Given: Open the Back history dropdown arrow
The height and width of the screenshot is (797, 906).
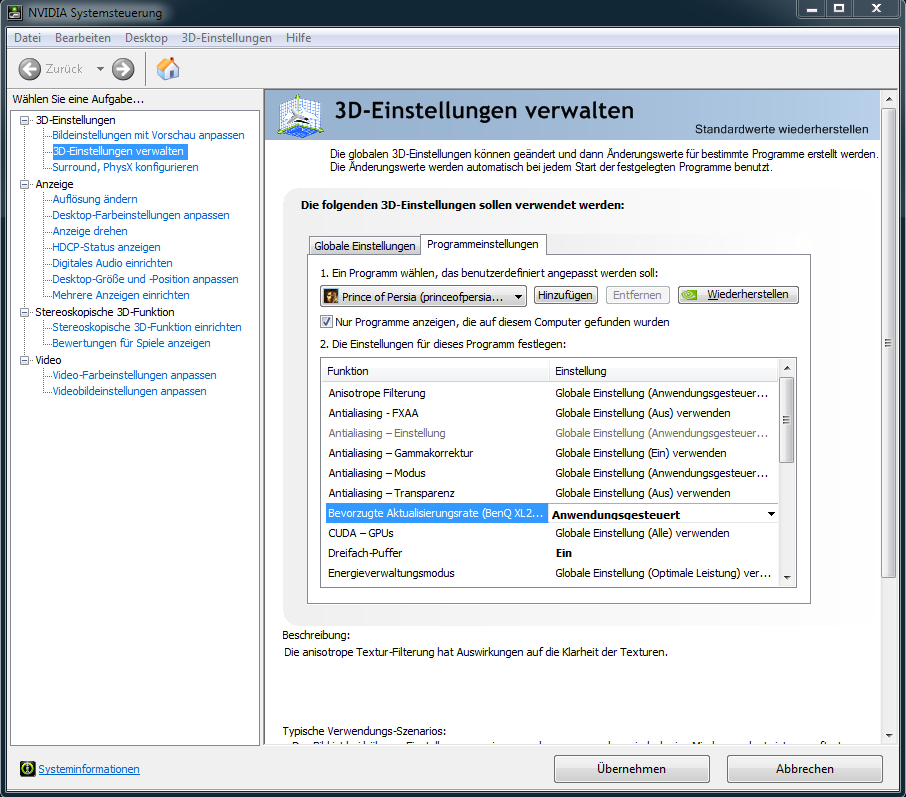Looking at the screenshot, I should 100,69.
